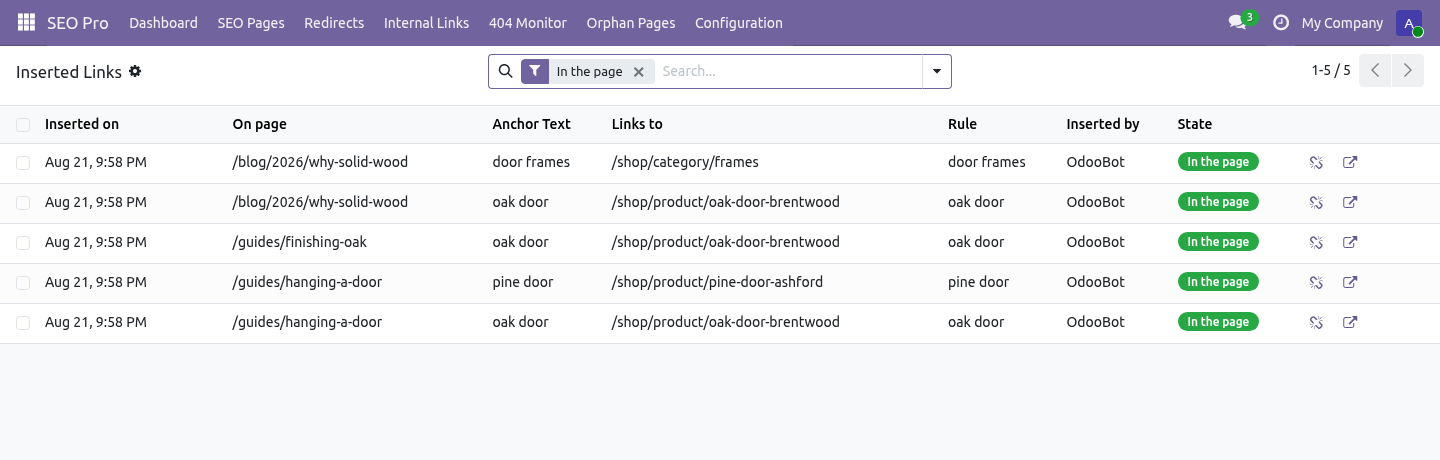
Task: Toggle the select-all checkbox in header
Action: pyautogui.click(x=23, y=124)
